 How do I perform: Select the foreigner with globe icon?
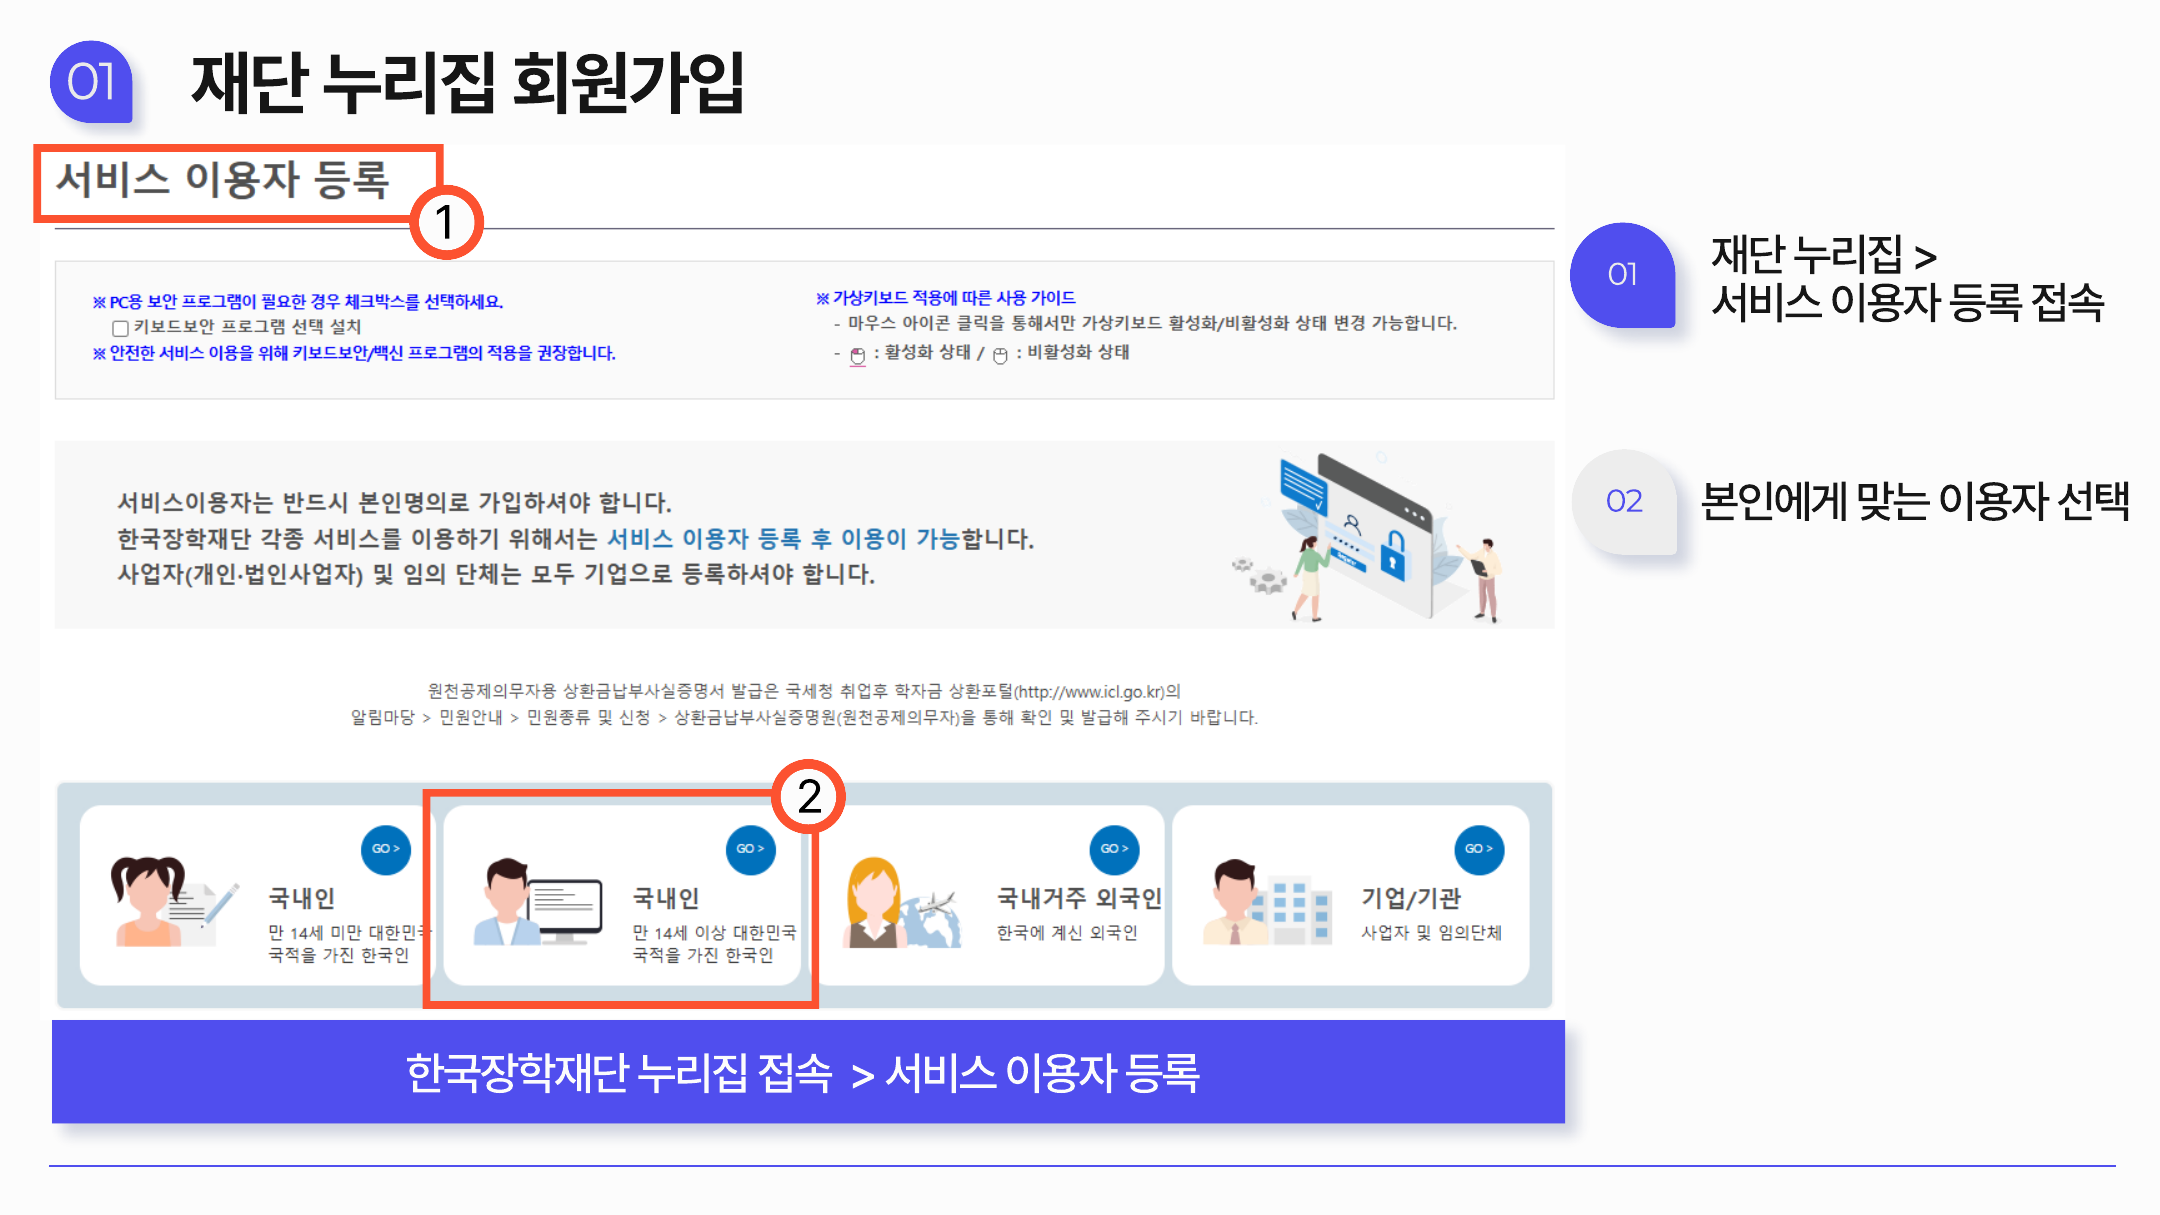click(903, 901)
